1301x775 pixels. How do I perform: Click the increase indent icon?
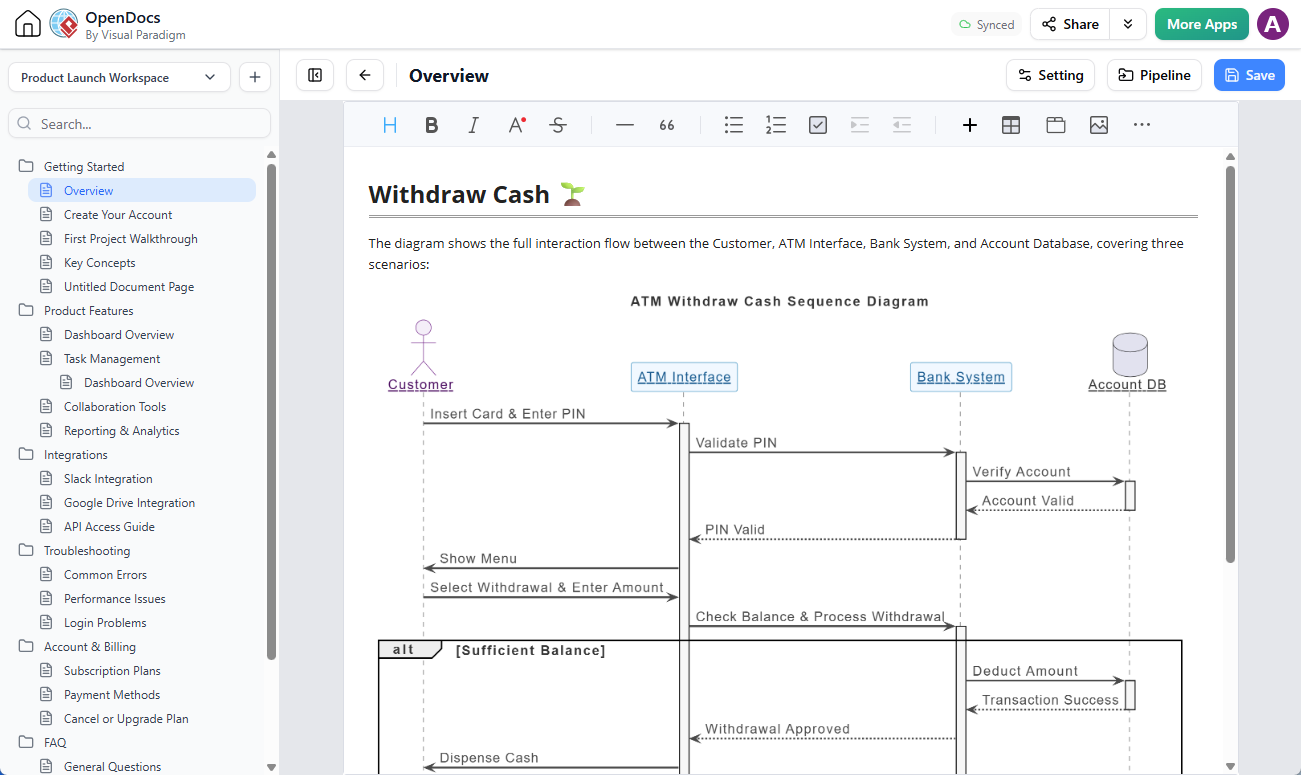pyautogui.click(x=860, y=125)
